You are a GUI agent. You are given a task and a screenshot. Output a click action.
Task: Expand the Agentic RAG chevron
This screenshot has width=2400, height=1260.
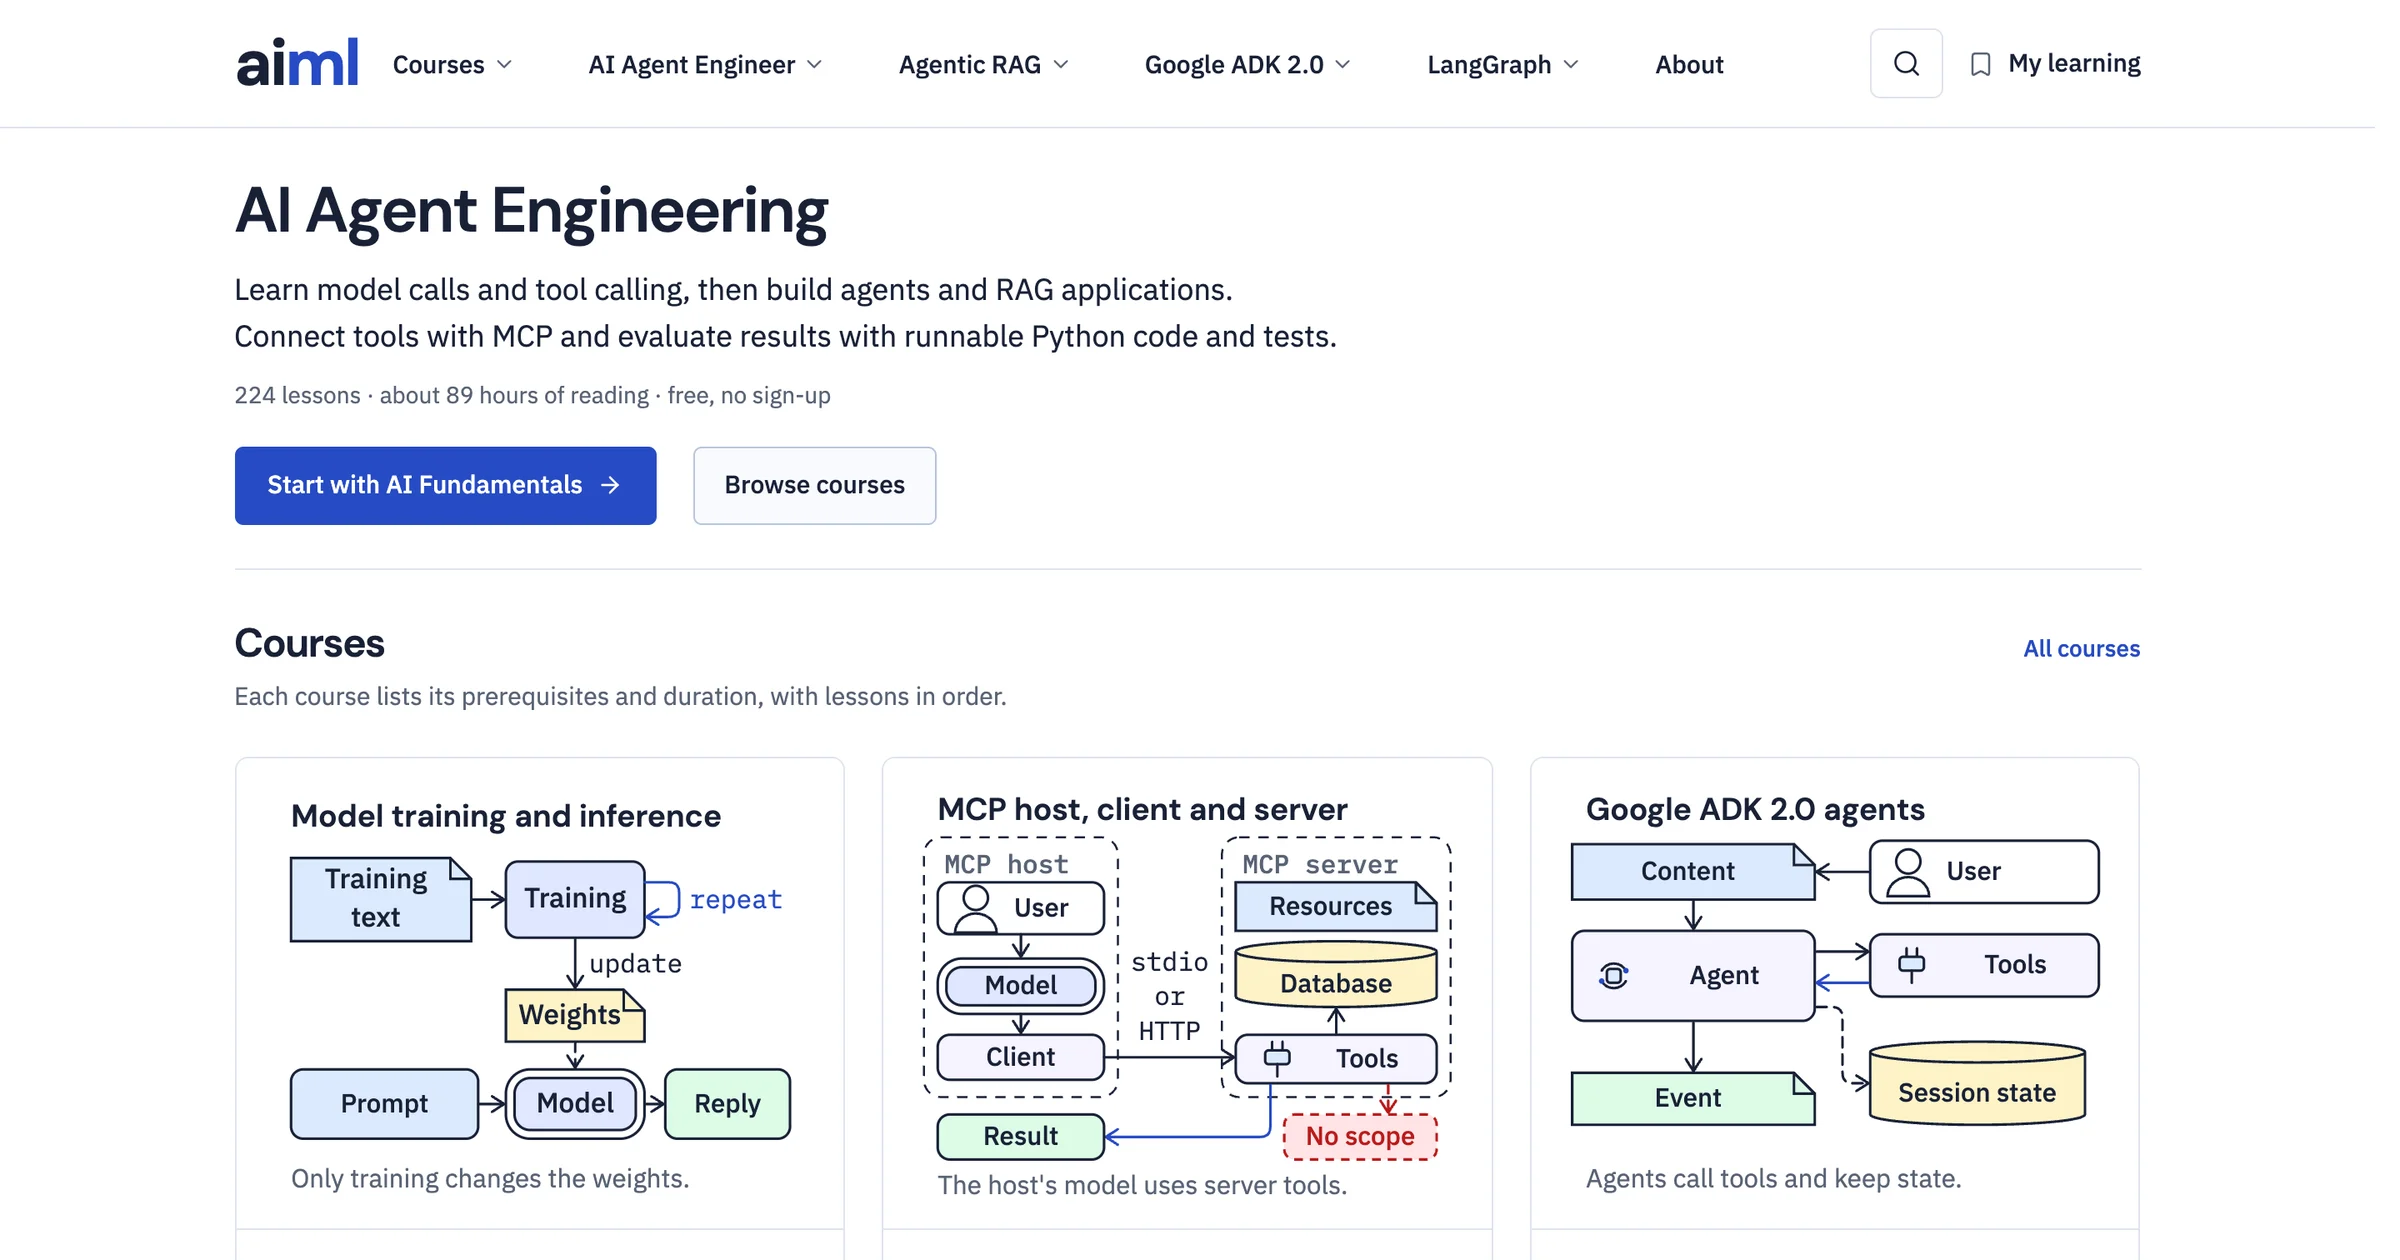pos(1061,64)
